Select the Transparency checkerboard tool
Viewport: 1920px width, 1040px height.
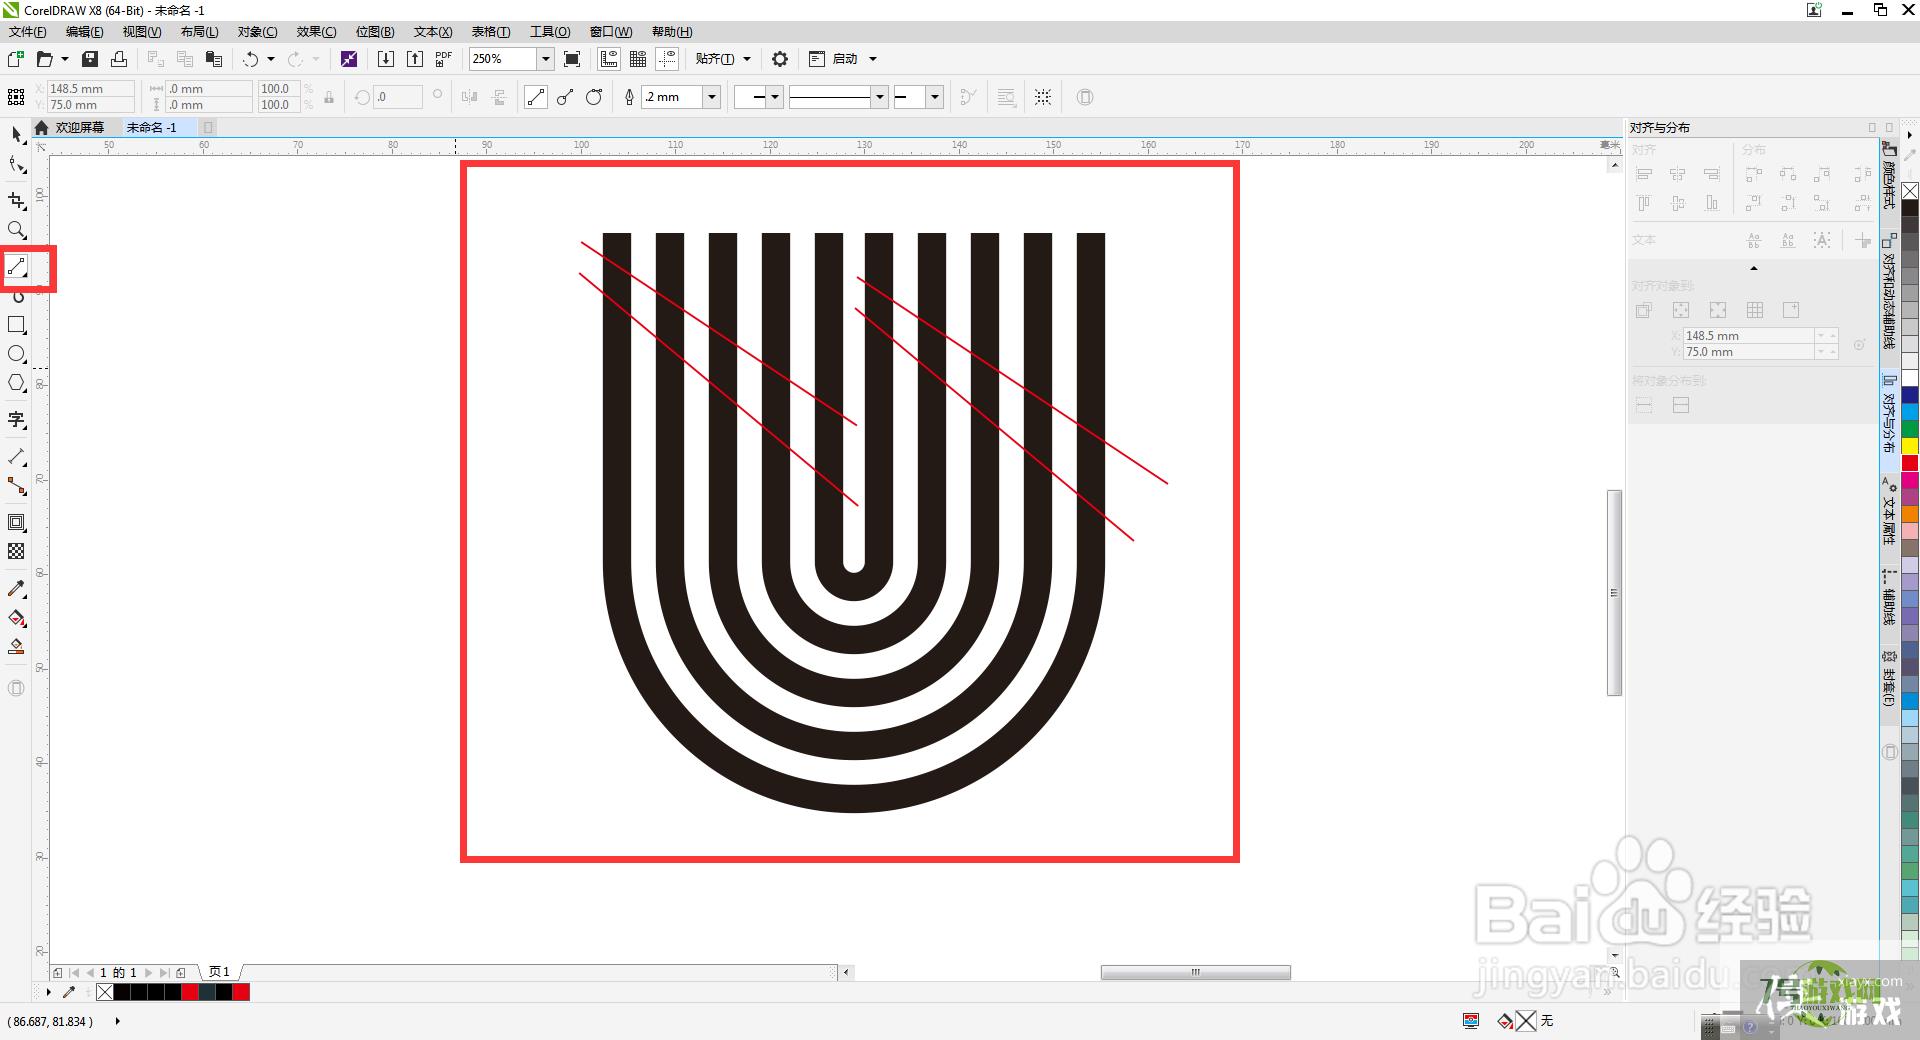pyautogui.click(x=17, y=551)
